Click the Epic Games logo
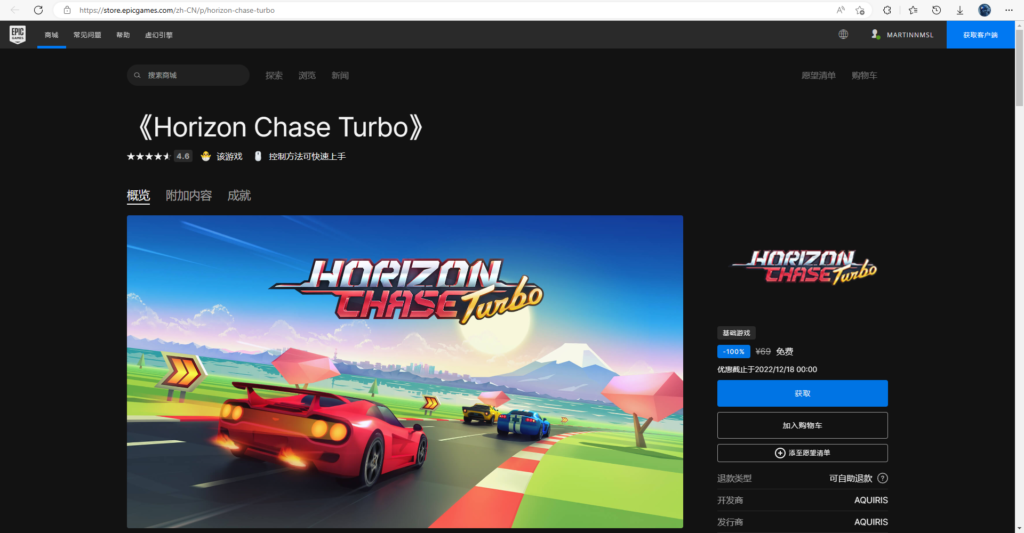Image resolution: width=1024 pixels, height=533 pixels. point(18,35)
